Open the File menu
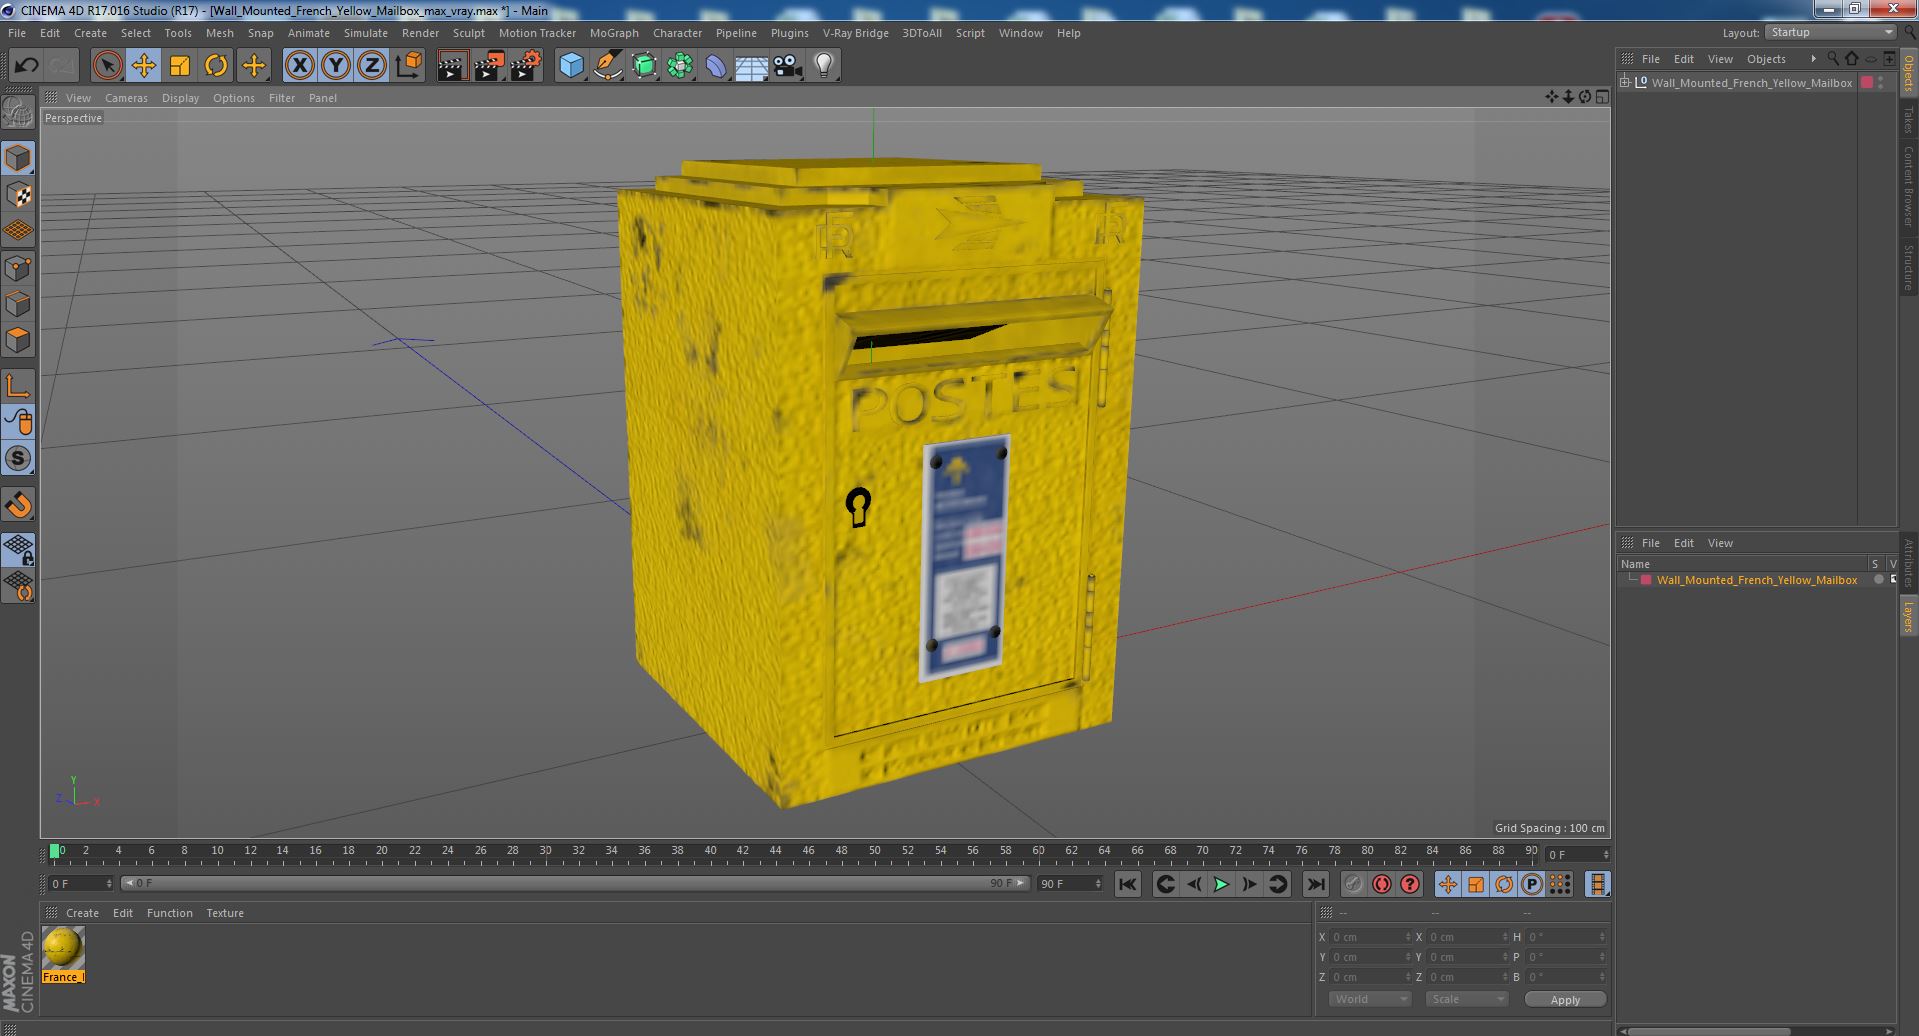 tap(17, 33)
